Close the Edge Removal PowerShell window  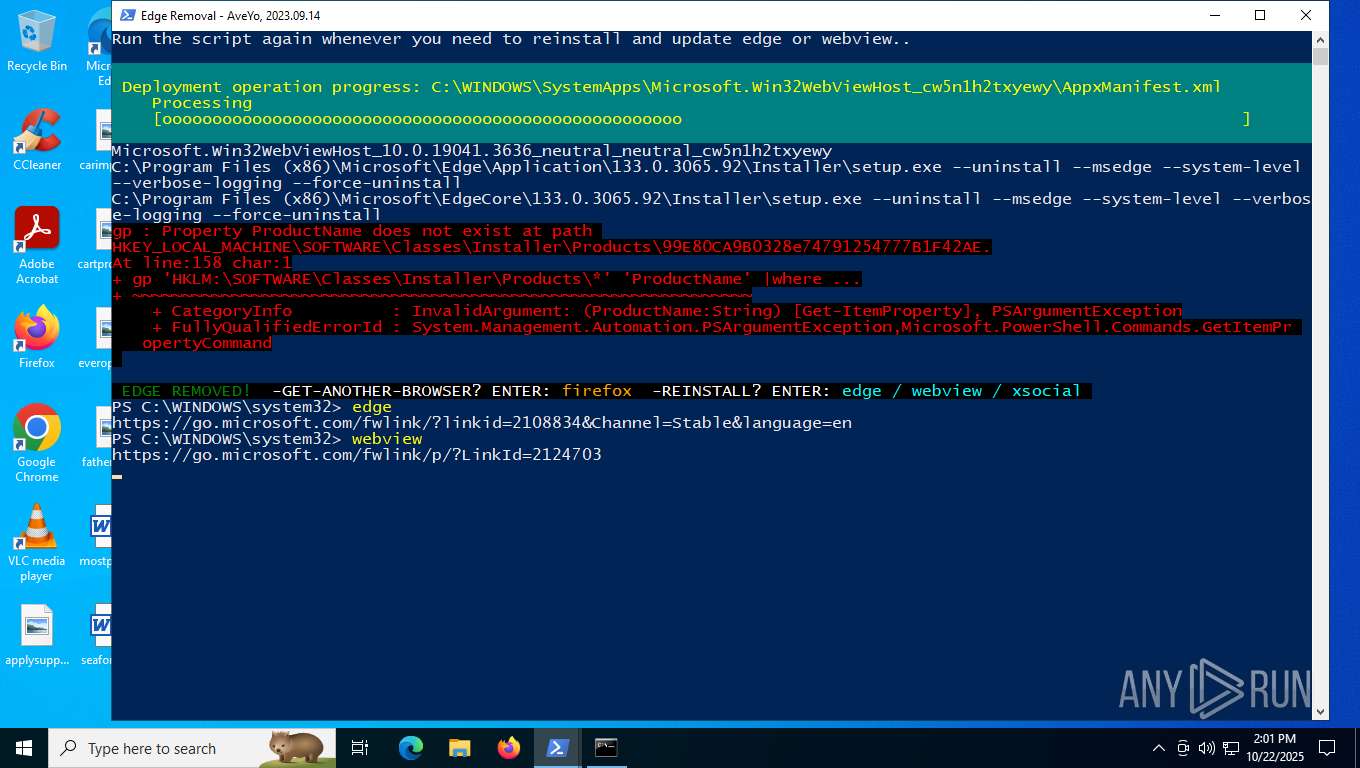coord(1306,16)
